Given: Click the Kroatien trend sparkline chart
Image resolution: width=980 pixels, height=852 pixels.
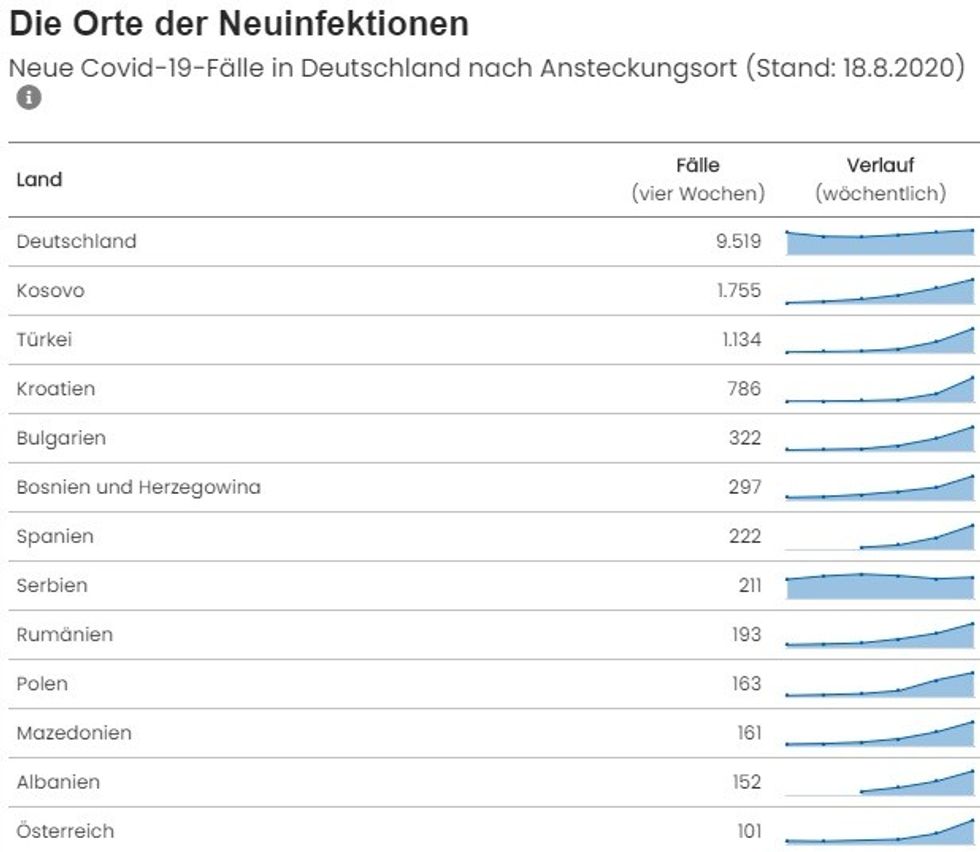Looking at the screenshot, I should click(x=880, y=390).
